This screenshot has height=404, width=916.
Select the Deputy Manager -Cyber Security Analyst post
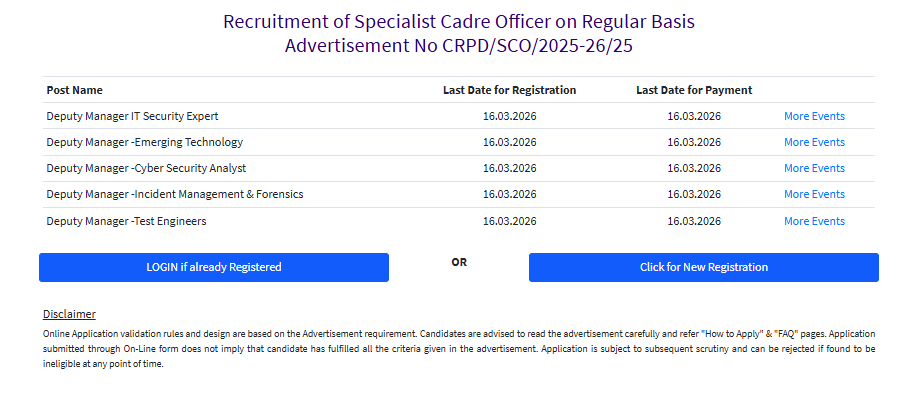pyautogui.click(x=146, y=168)
